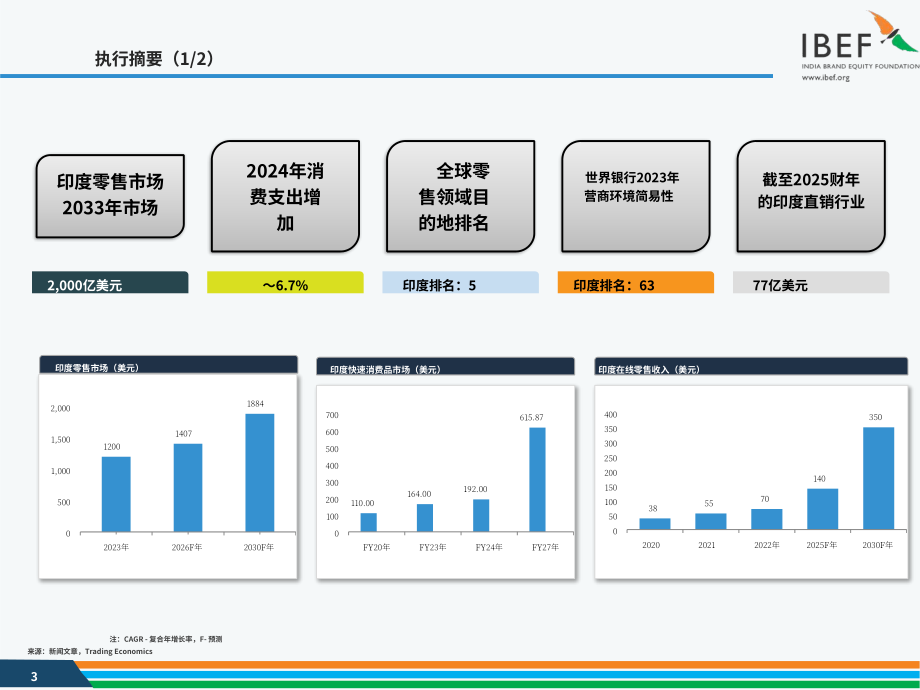Click the FY20年 axis label
Viewport: 920px width, 690px height.
tap(377, 547)
